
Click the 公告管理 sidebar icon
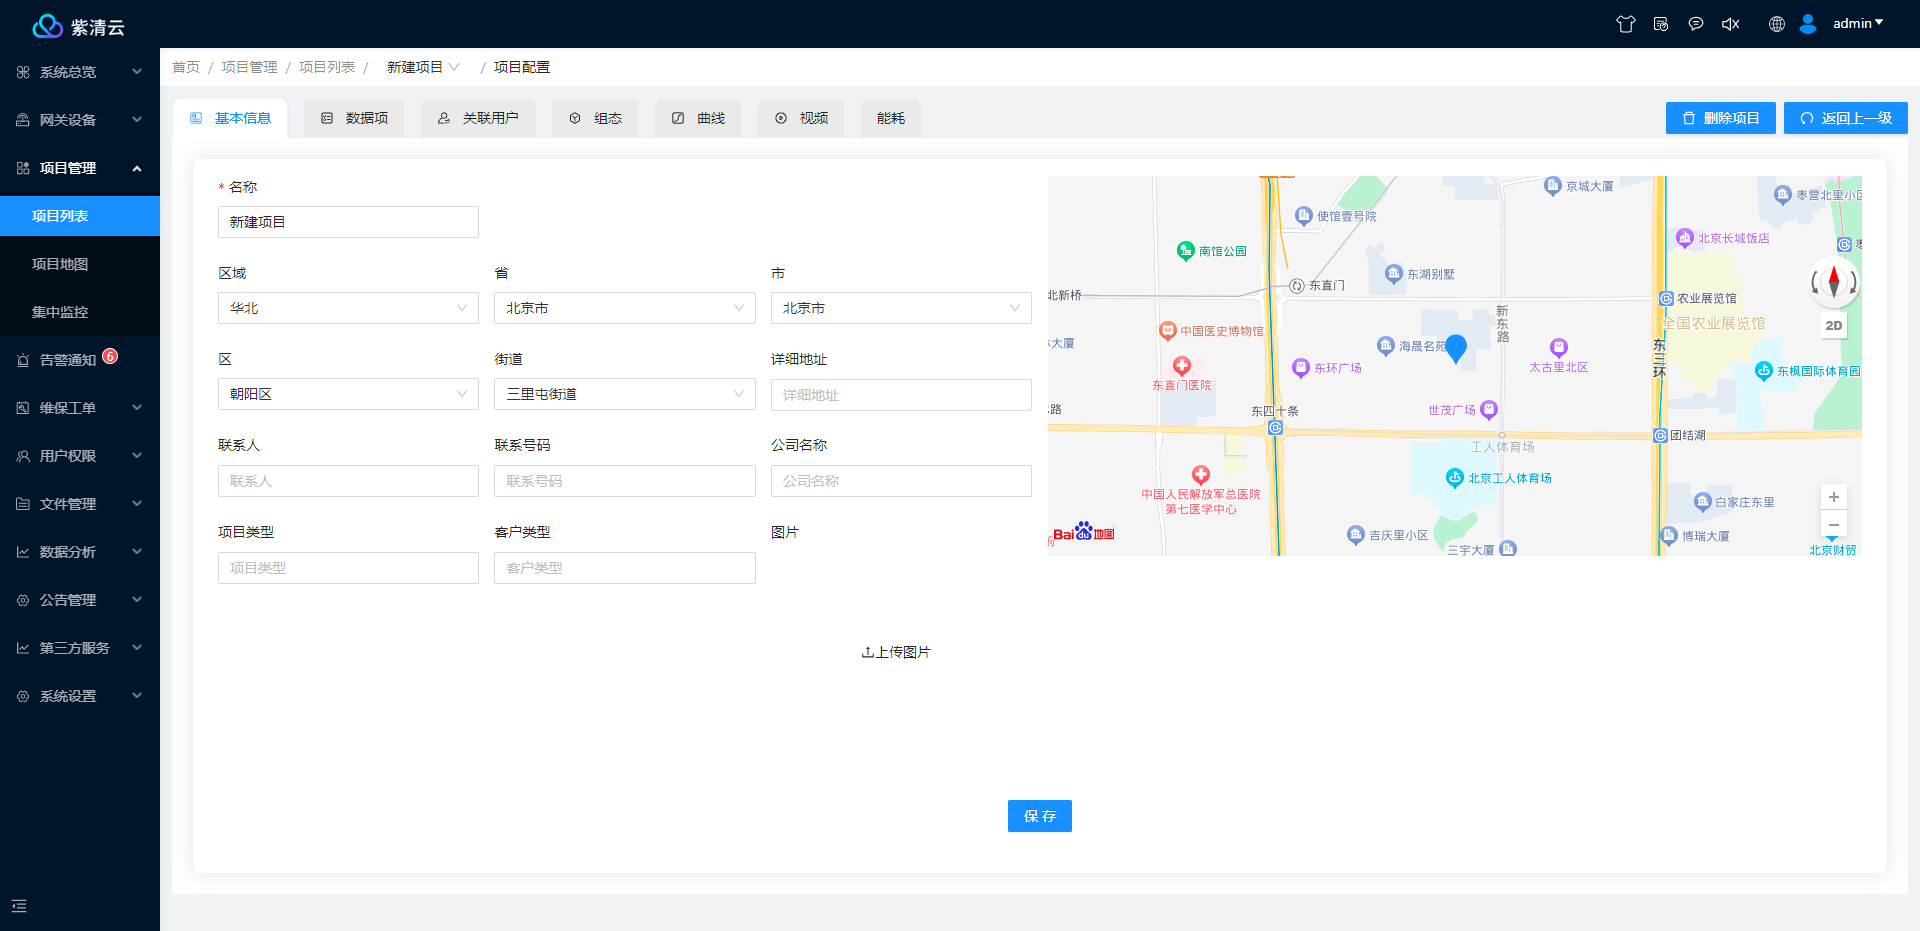tap(23, 600)
